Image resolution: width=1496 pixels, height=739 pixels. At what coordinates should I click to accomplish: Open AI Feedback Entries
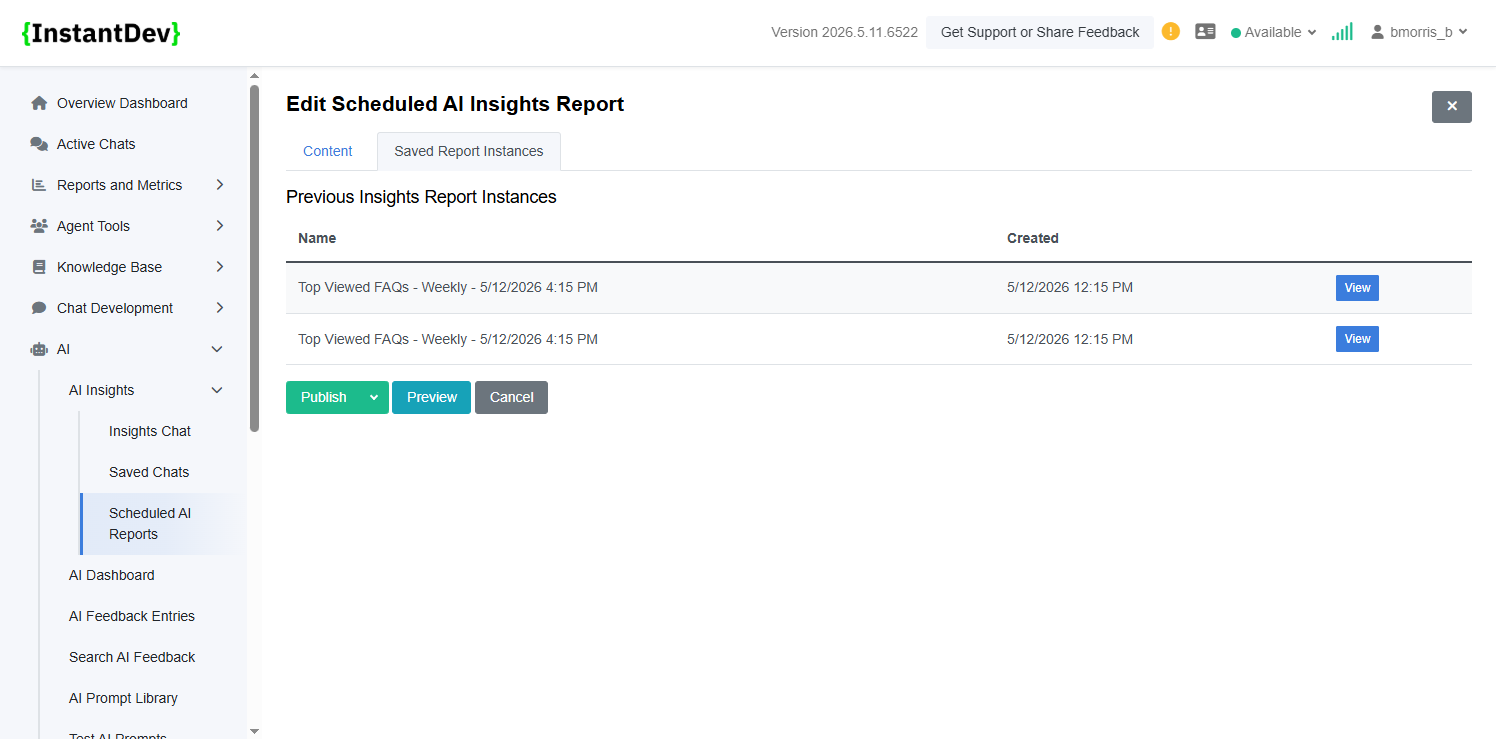(132, 616)
